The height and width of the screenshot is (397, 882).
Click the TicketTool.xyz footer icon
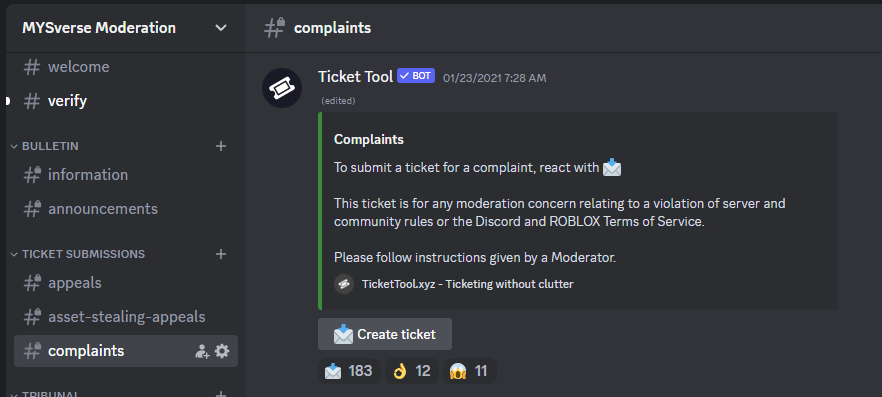(344, 284)
